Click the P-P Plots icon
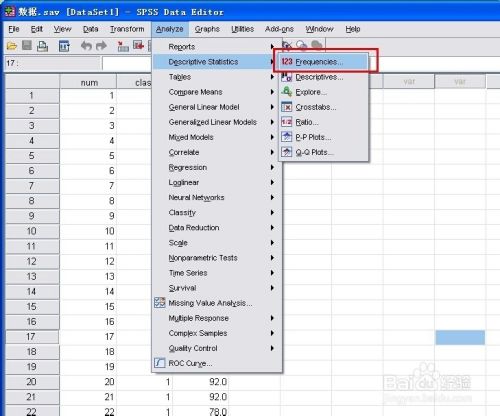This screenshot has width=500, height=416. pyautogui.click(x=287, y=137)
